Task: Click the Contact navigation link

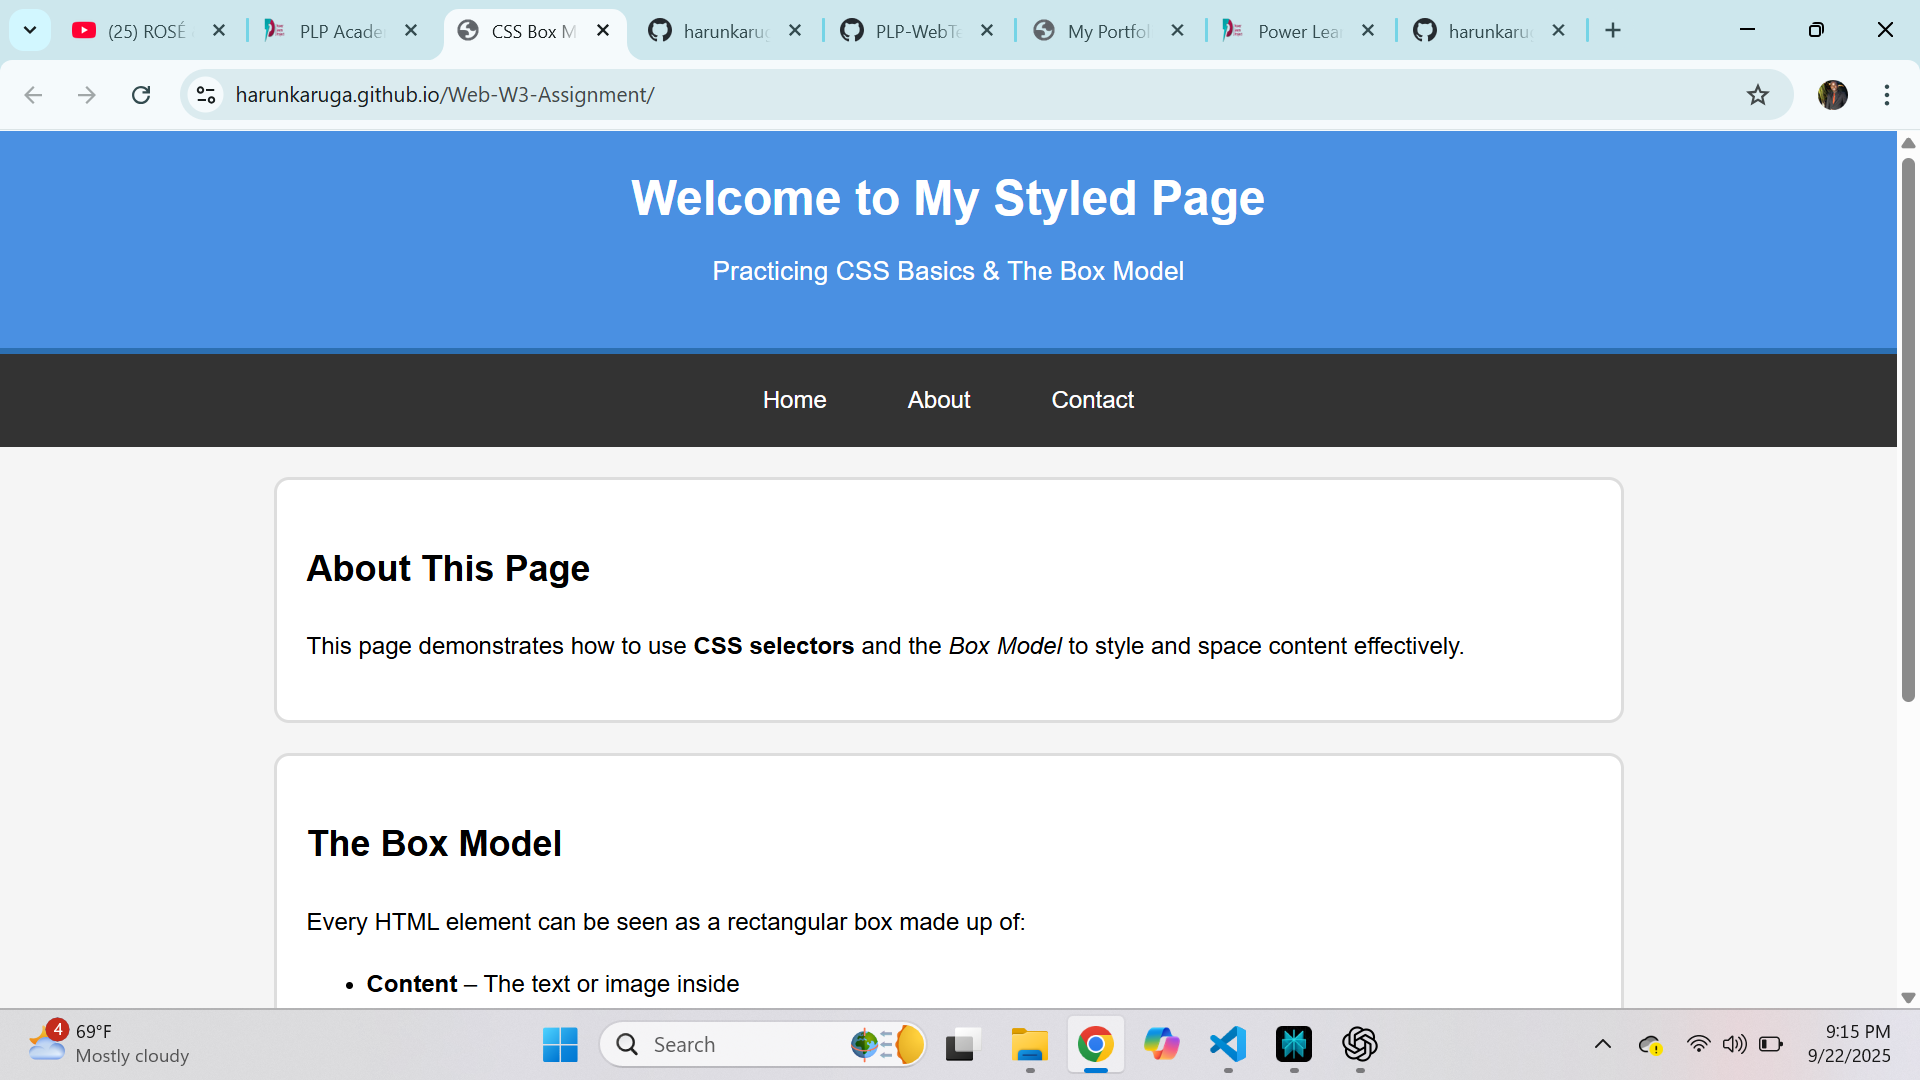Action: [x=1092, y=400]
